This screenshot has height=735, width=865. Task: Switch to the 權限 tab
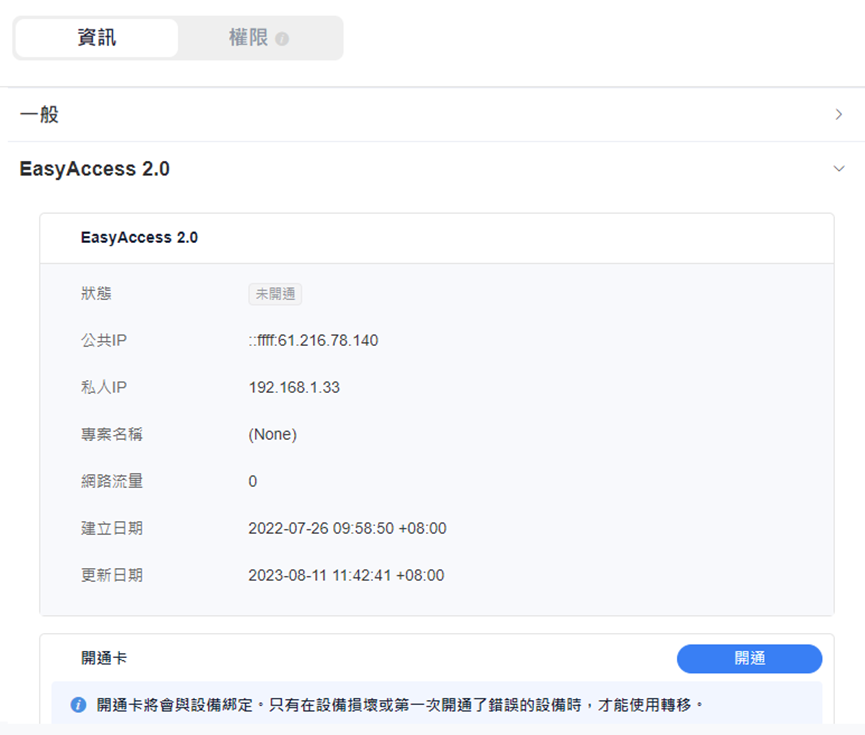click(259, 38)
